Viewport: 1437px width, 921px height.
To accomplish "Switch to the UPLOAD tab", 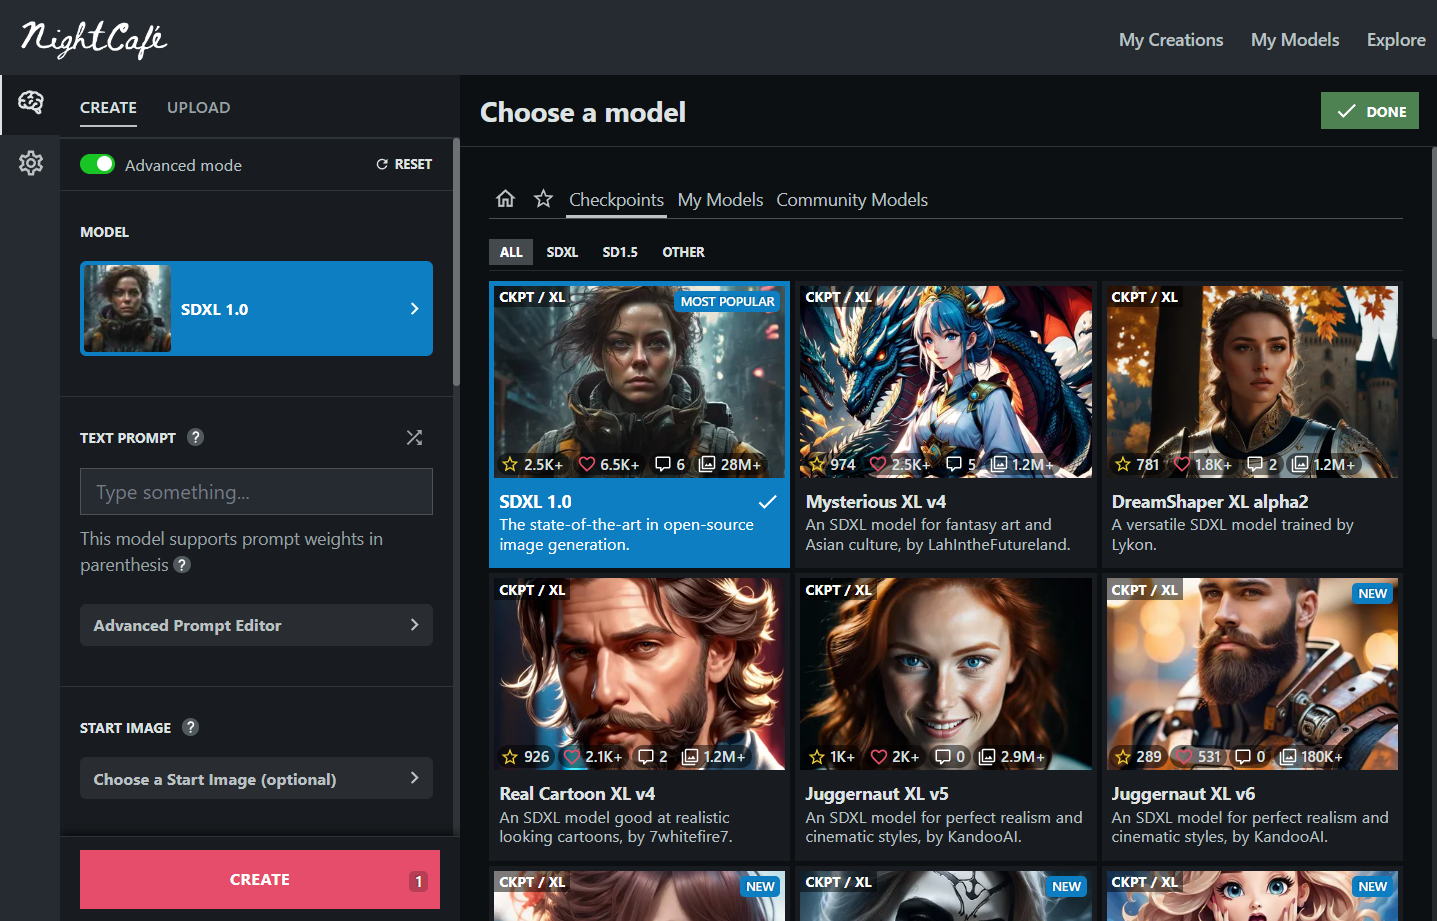I will pyautogui.click(x=198, y=107).
